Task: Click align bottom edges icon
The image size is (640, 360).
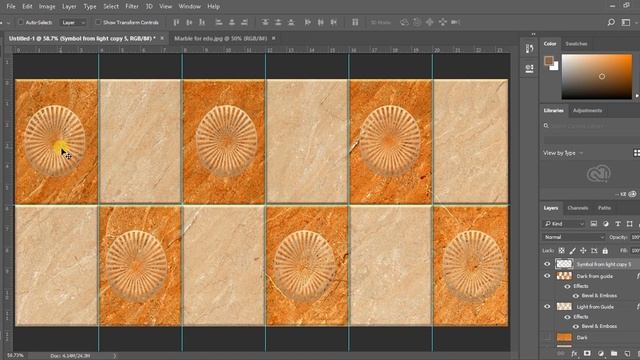Action: coord(202,22)
